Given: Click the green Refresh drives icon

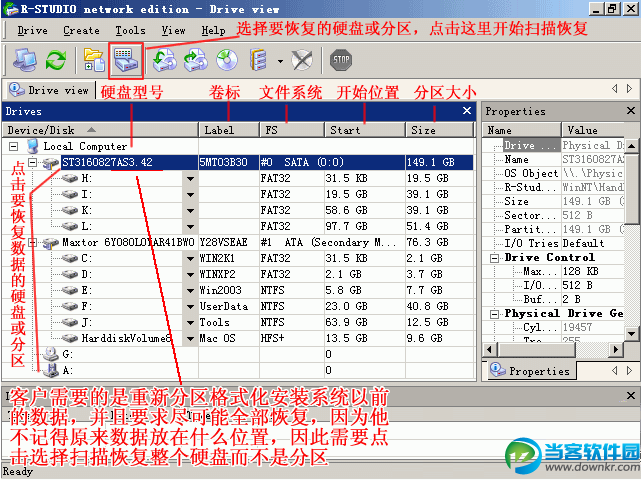Looking at the screenshot, I should point(56,60).
